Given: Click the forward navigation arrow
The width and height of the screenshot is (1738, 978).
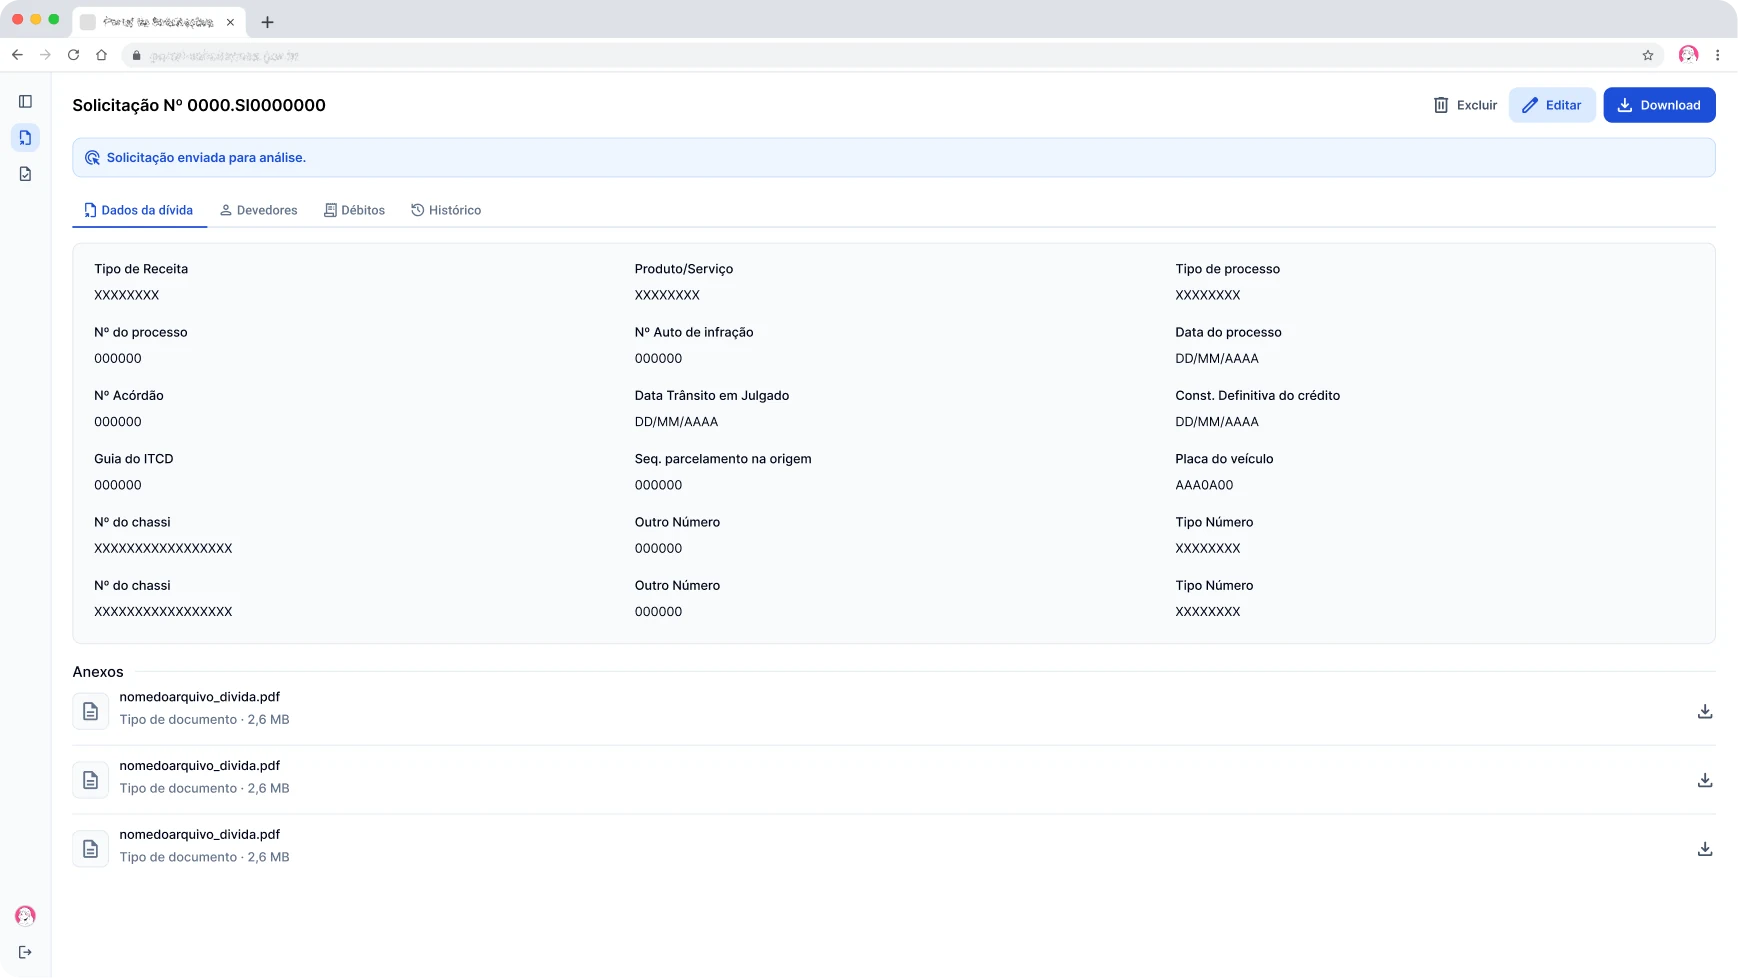Looking at the screenshot, I should pos(45,55).
